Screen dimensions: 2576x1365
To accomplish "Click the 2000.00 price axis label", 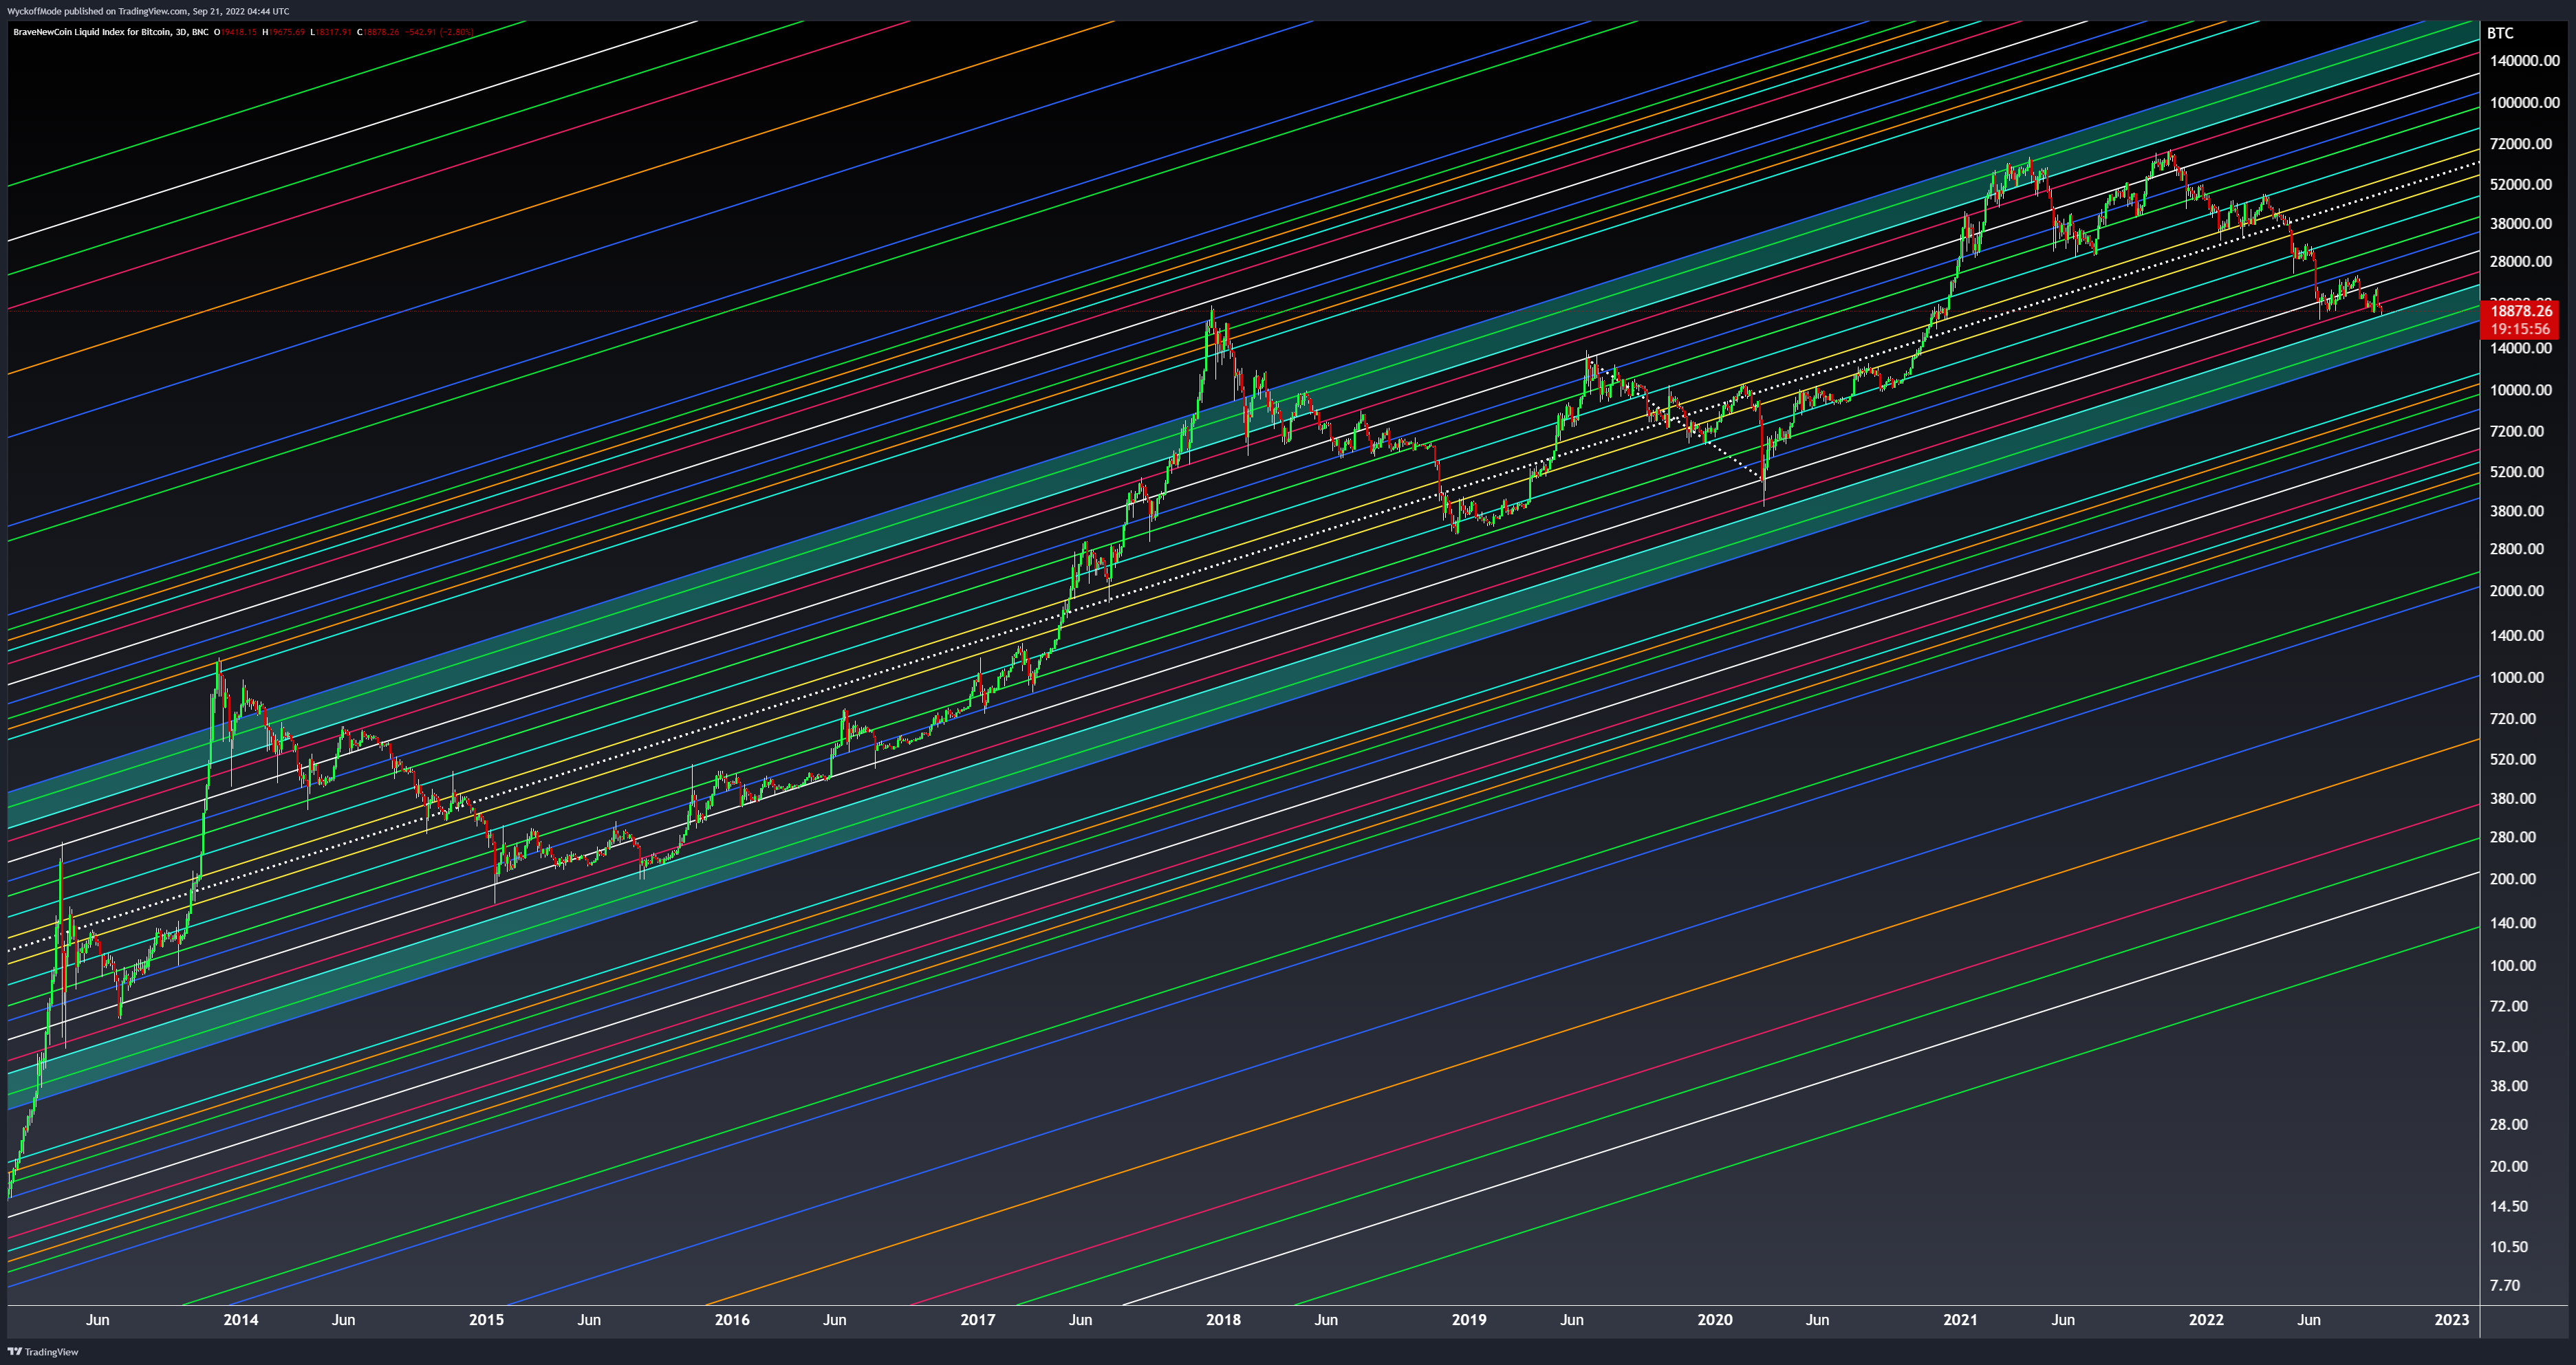I will (2517, 591).
